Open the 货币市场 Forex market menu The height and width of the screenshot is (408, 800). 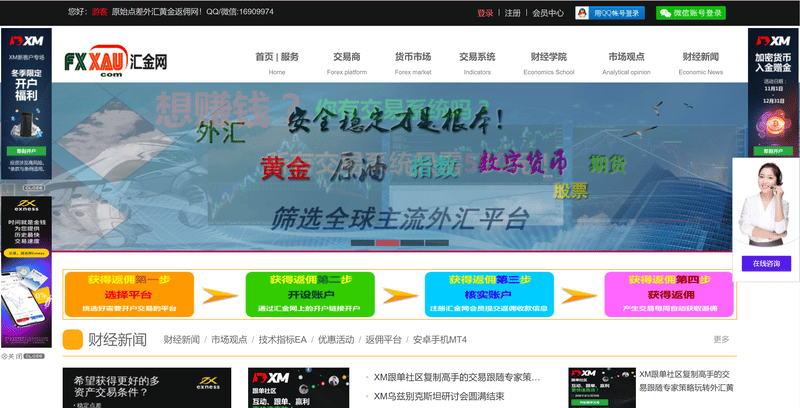(413, 63)
